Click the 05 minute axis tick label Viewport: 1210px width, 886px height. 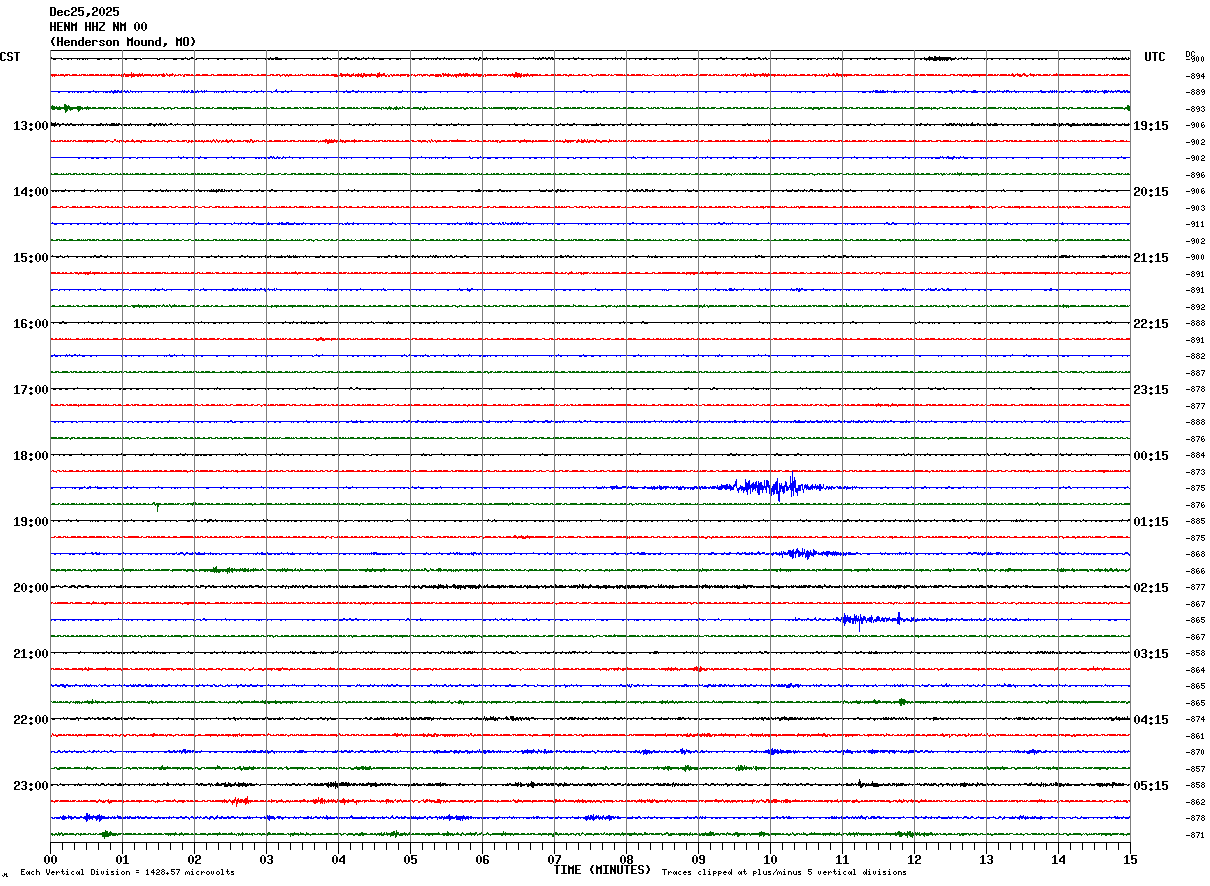(410, 859)
